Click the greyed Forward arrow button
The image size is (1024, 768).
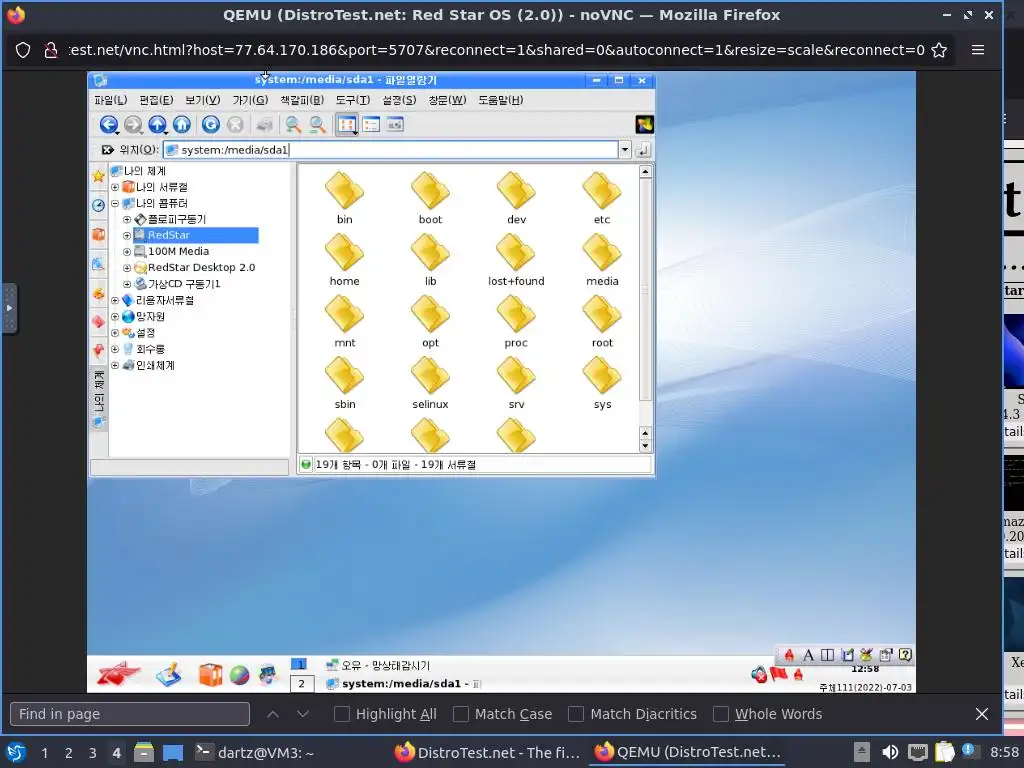tap(133, 125)
